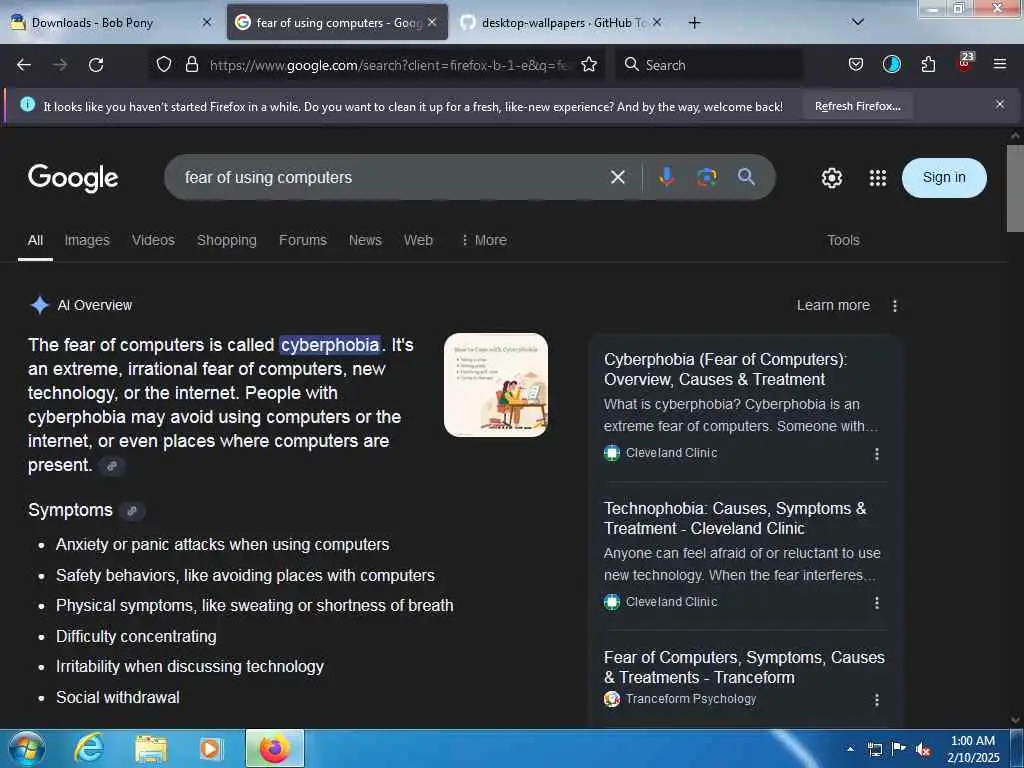Click the Firefox address bar URL
Viewport: 1024px width, 768px height.
tap(389, 65)
